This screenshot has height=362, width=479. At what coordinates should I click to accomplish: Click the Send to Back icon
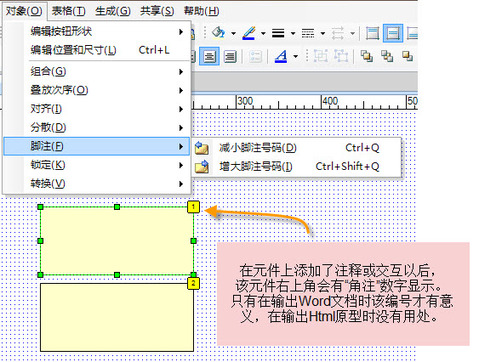pyautogui.click(x=387, y=56)
